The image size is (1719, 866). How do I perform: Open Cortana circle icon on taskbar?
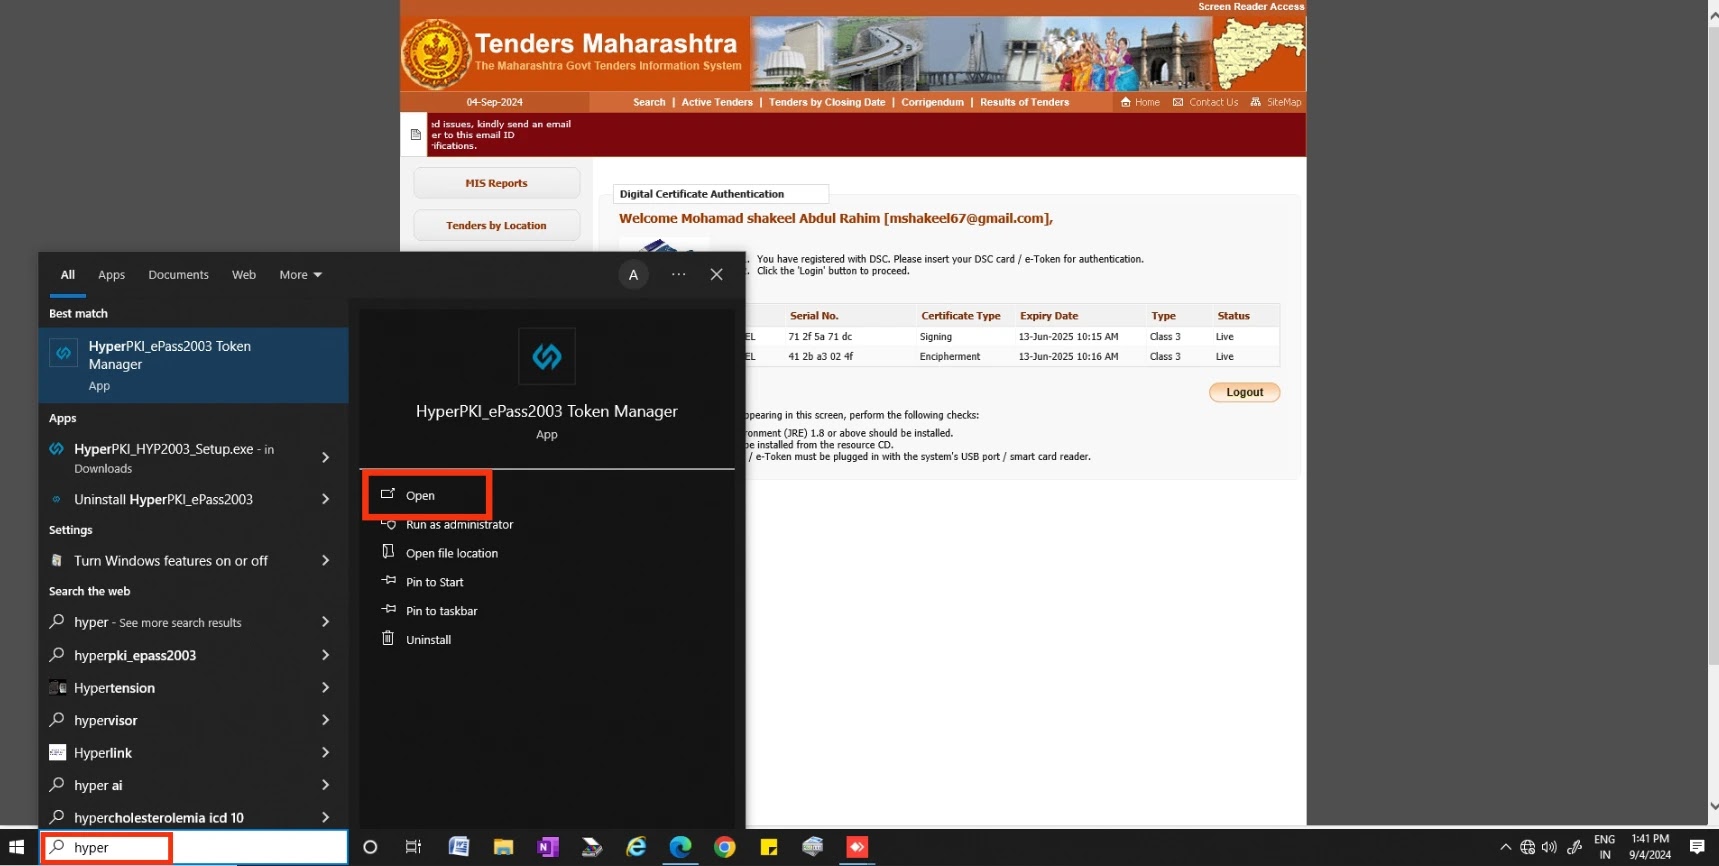tap(370, 847)
